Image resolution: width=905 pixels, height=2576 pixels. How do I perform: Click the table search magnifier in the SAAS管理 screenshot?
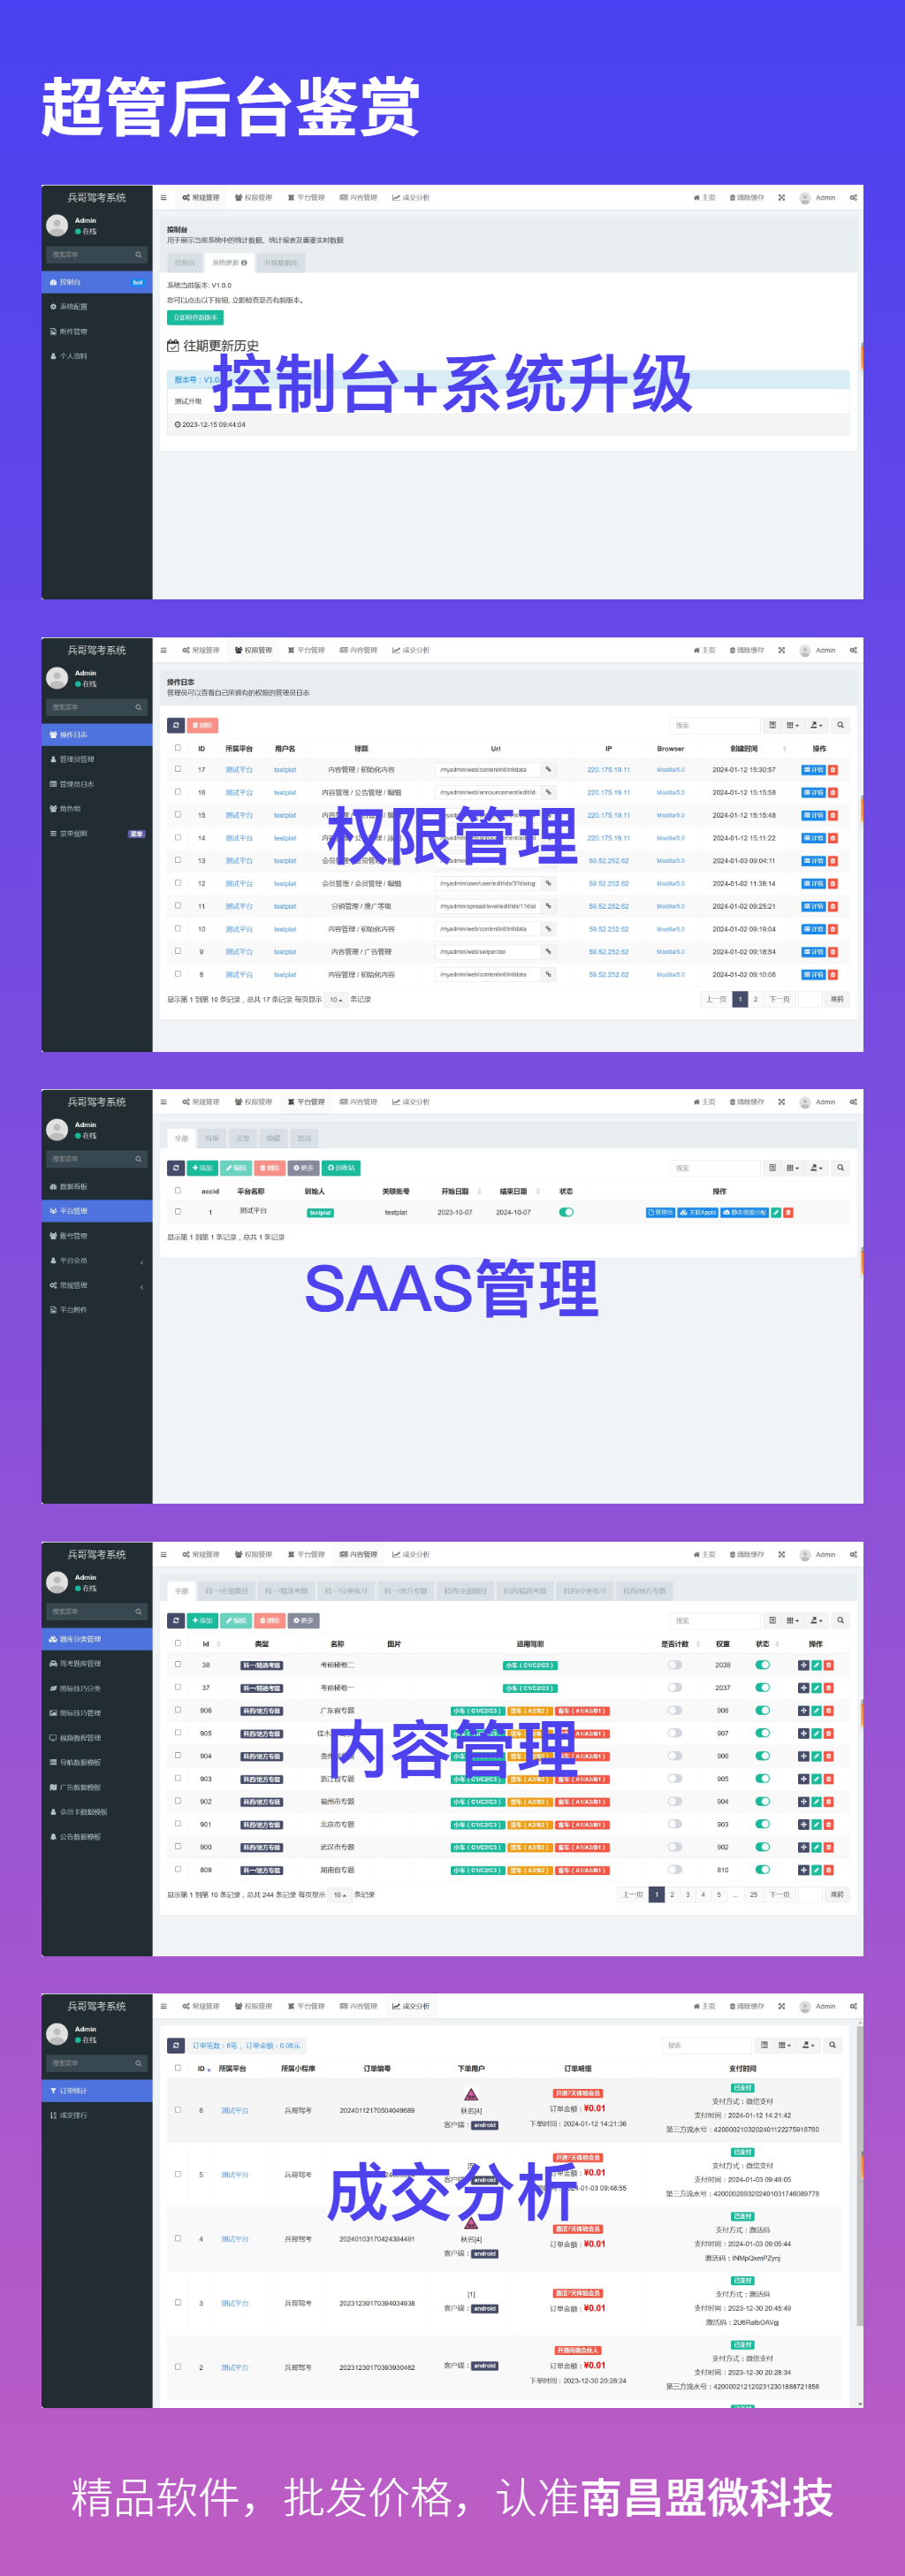tap(841, 1168)
